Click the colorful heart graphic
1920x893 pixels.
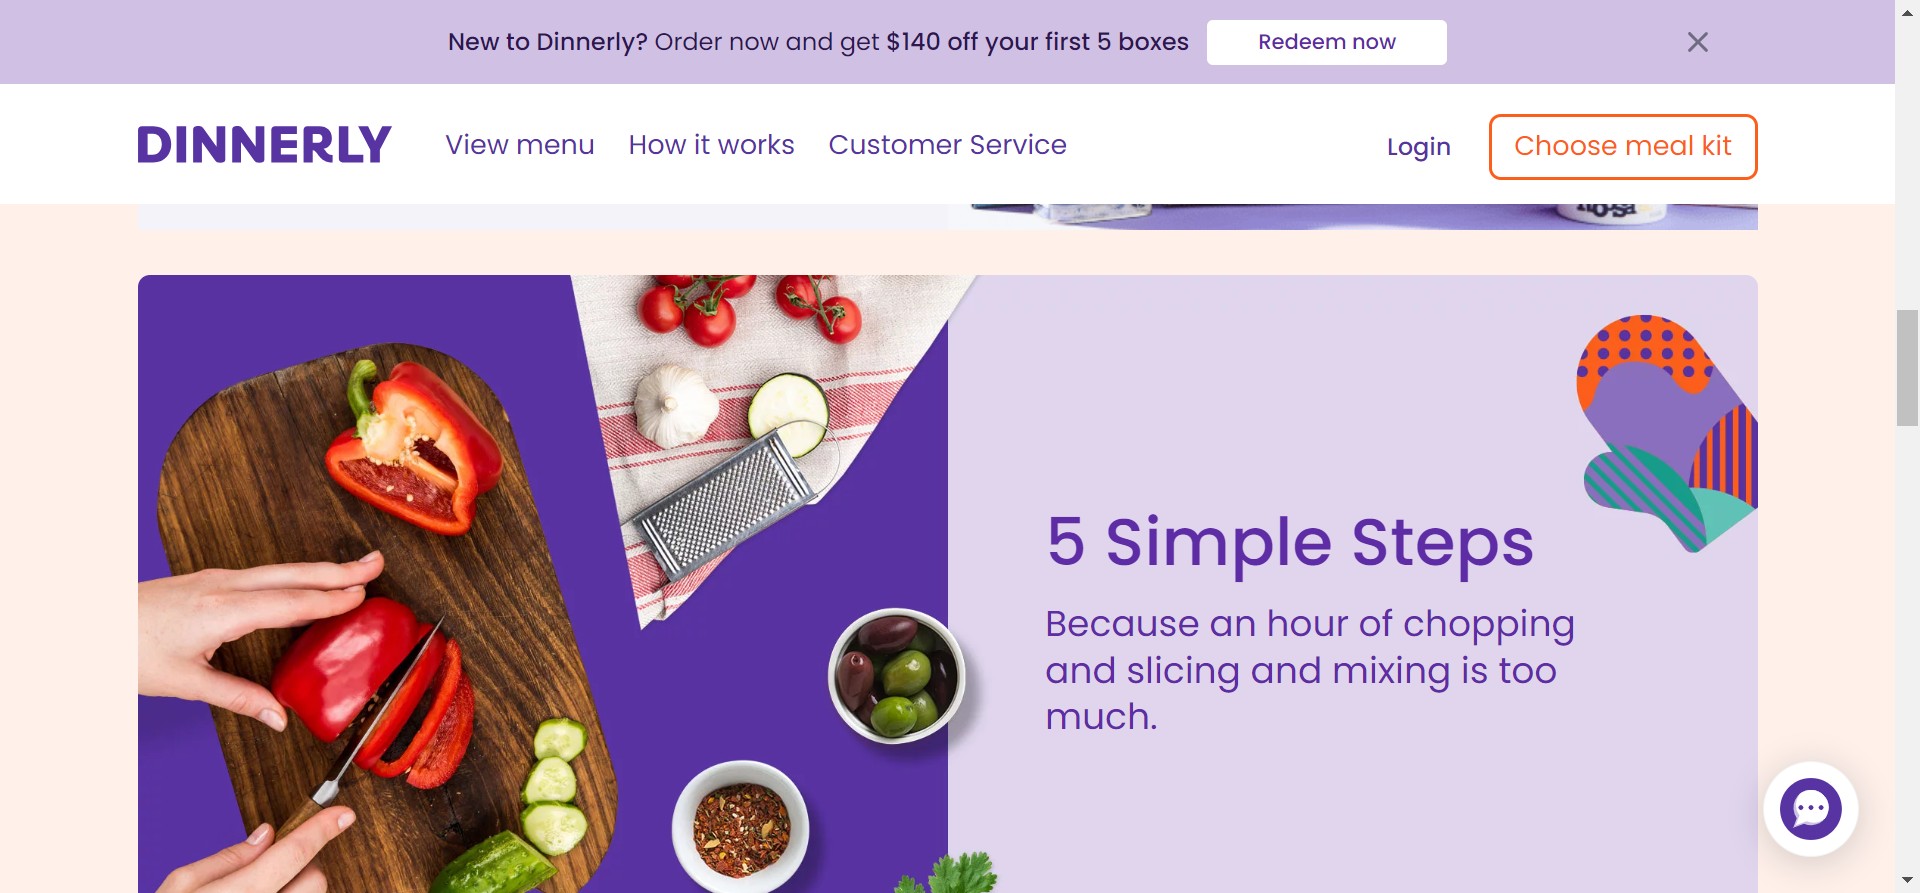click(1666, 433)
